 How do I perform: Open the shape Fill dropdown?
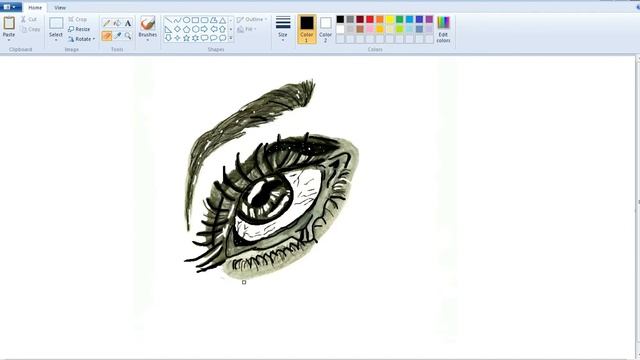pos(247,29)
